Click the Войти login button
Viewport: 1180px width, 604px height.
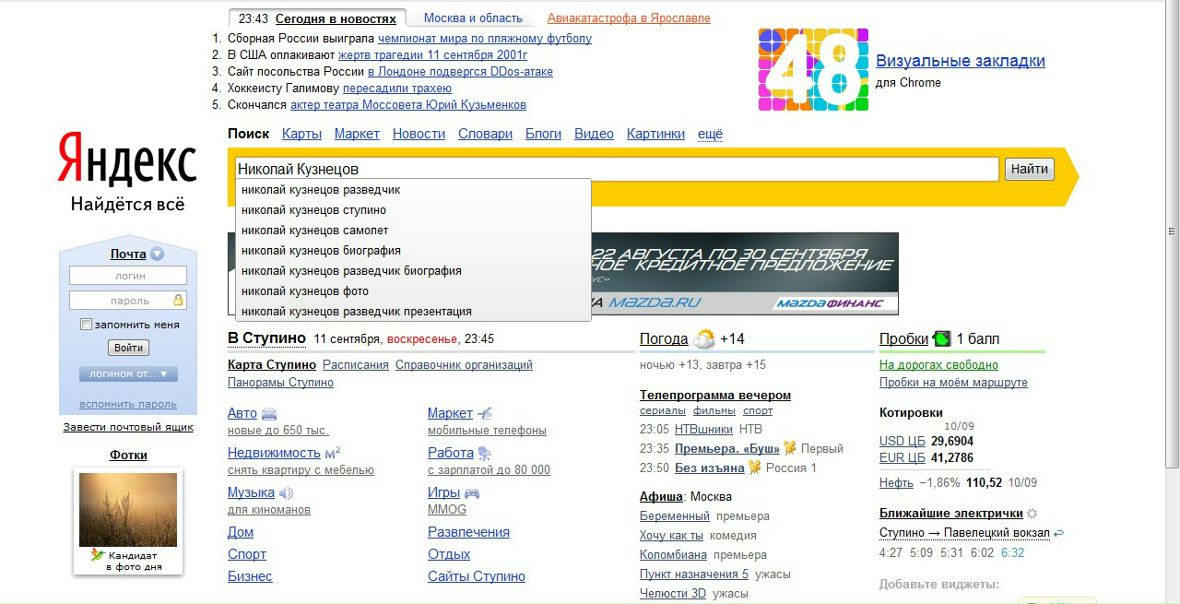(x=128, y=348)
